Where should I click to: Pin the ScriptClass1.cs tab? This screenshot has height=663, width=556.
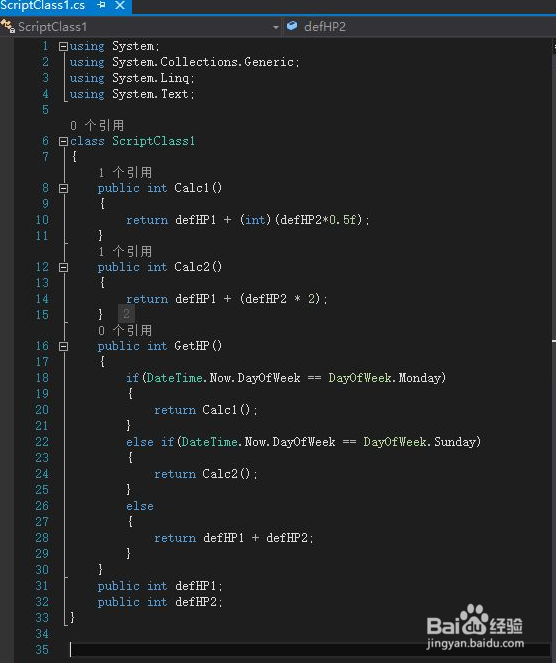pyautogui.click(x=101, y=5)
